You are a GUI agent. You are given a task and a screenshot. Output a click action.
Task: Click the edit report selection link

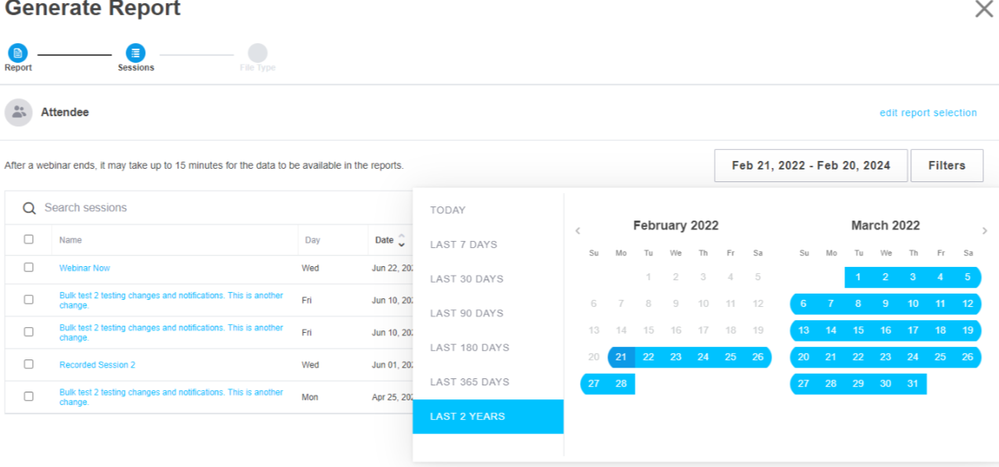click(928, 113)
